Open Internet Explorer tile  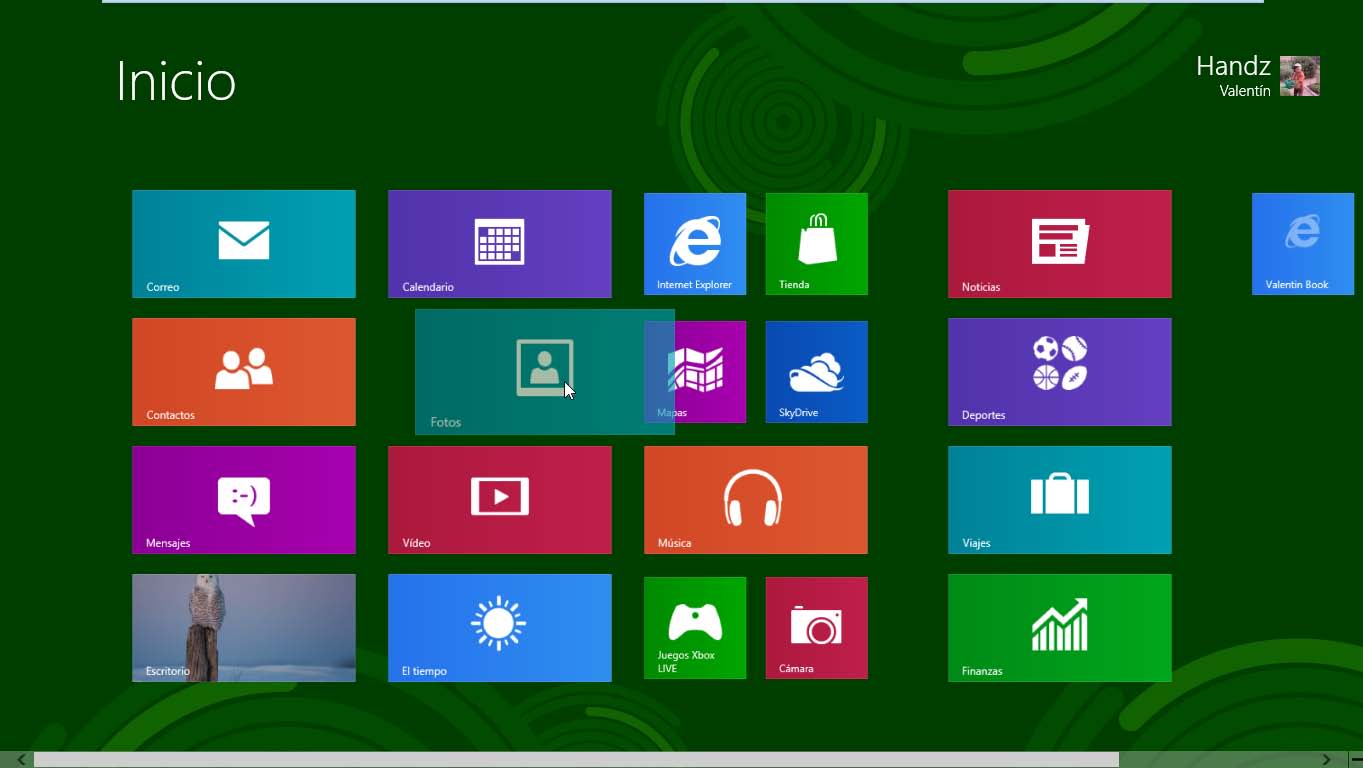pos(694,243)
